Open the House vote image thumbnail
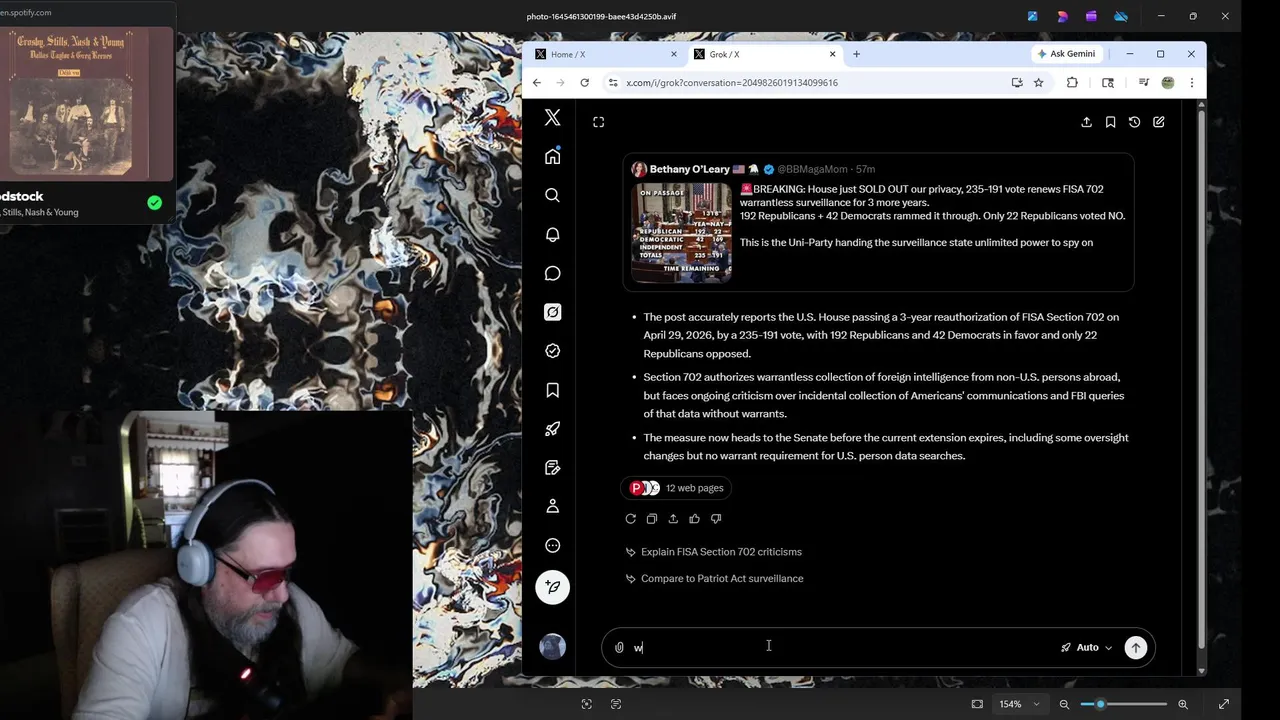Screen dimensions: 1280x720 (681, 233)
